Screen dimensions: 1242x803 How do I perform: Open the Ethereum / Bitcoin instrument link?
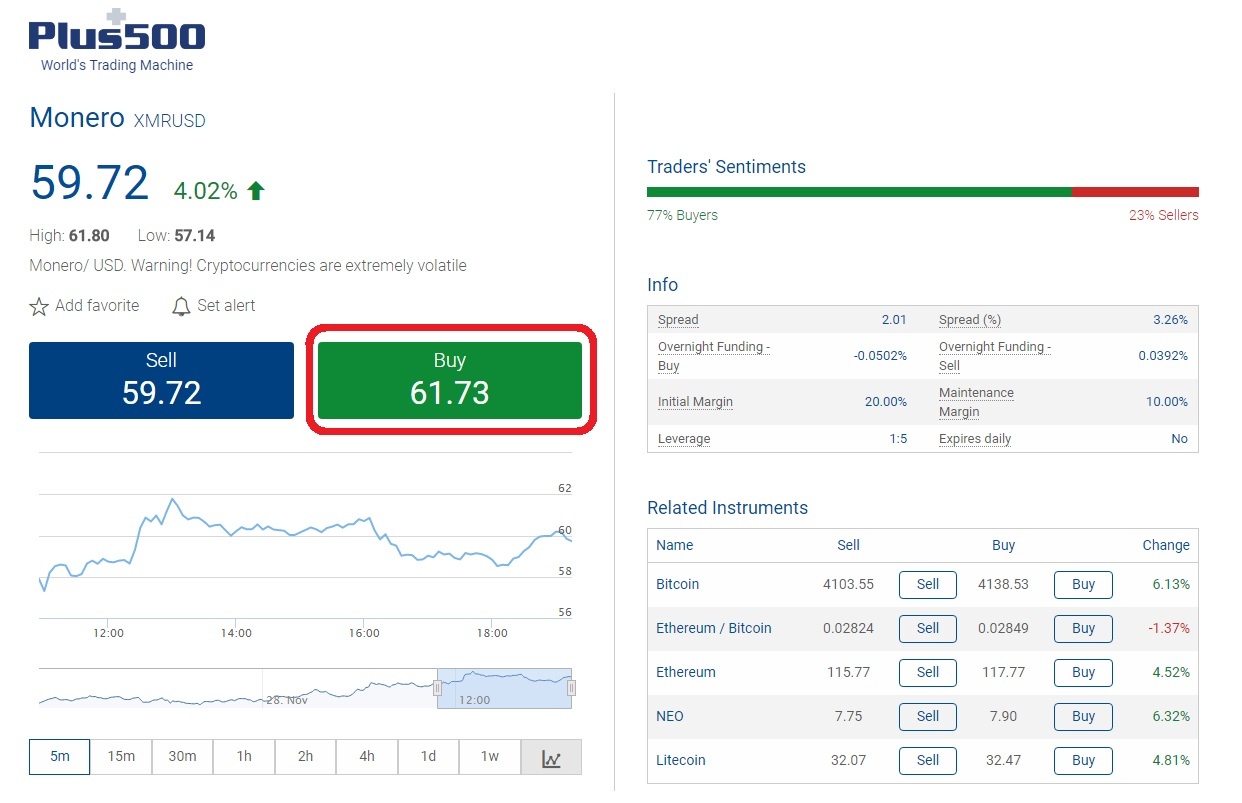click(x=713, y=628)
